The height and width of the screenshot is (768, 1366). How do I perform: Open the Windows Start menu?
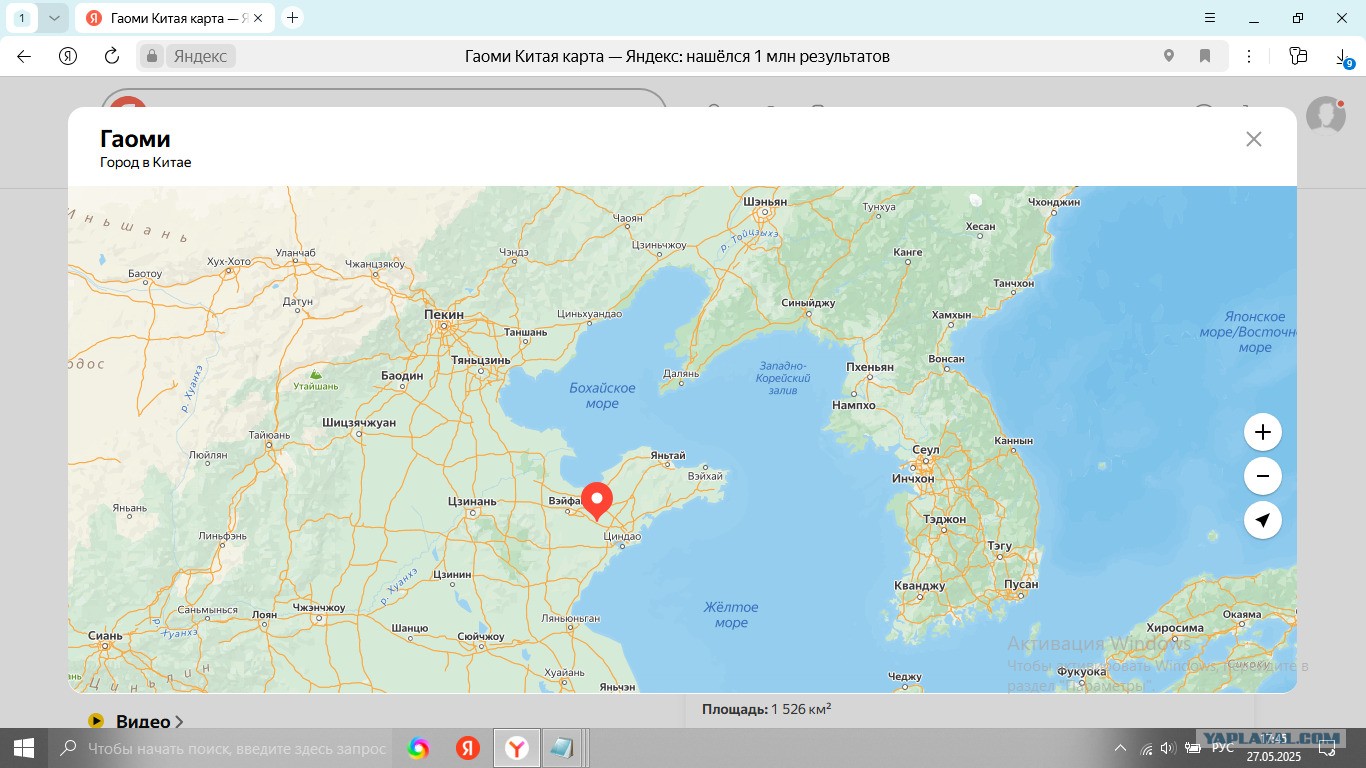tap(24, 748)
